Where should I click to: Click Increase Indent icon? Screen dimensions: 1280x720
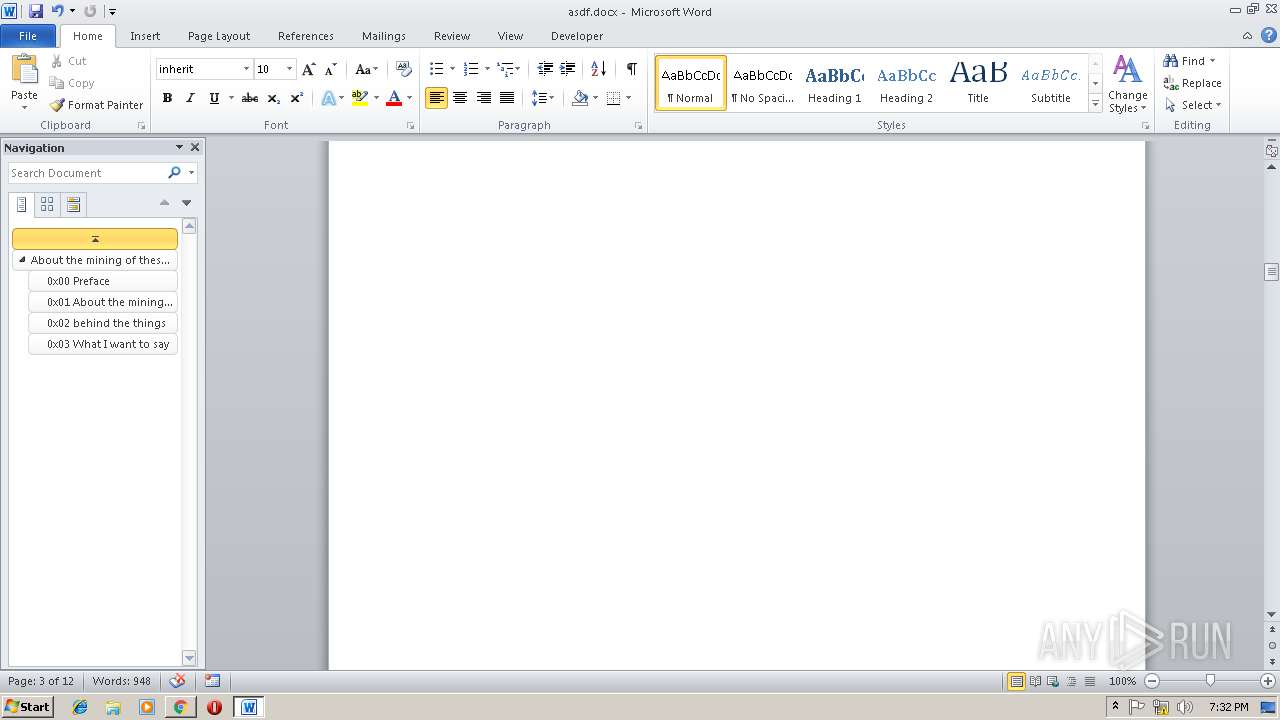[x=568, y=69]
